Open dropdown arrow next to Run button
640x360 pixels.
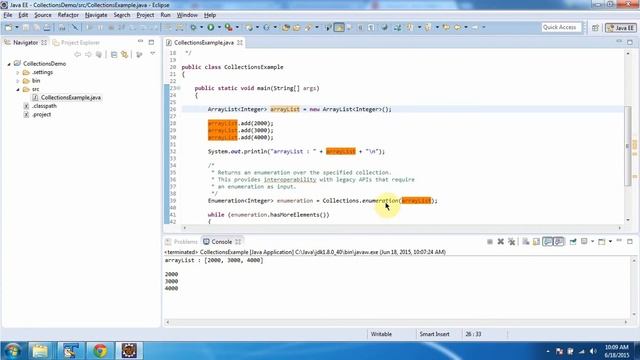[x=219, y=27]
